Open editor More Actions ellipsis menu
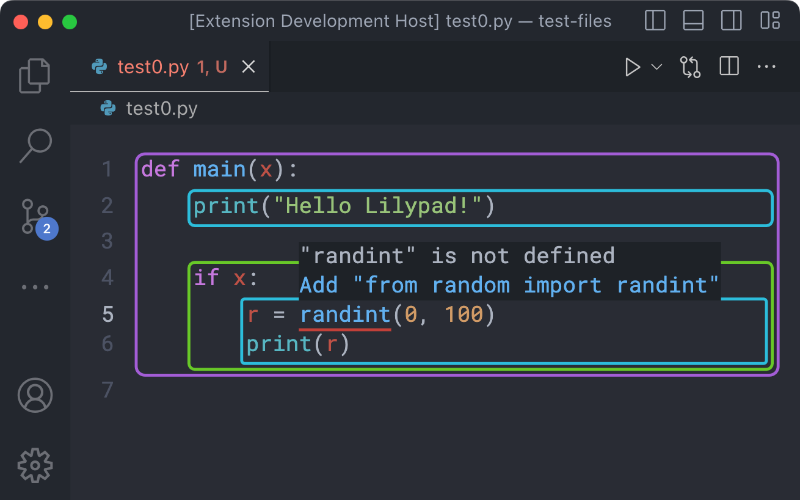Image resolution: width=800 pixels, height=500 pixels. point(767,67)
